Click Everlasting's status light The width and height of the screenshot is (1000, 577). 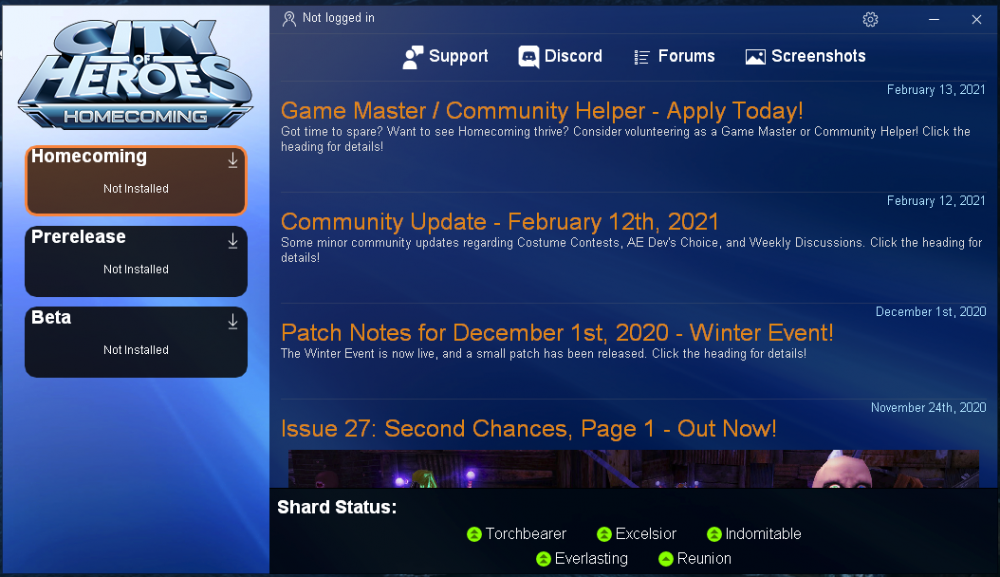click(x=541, y=559)
